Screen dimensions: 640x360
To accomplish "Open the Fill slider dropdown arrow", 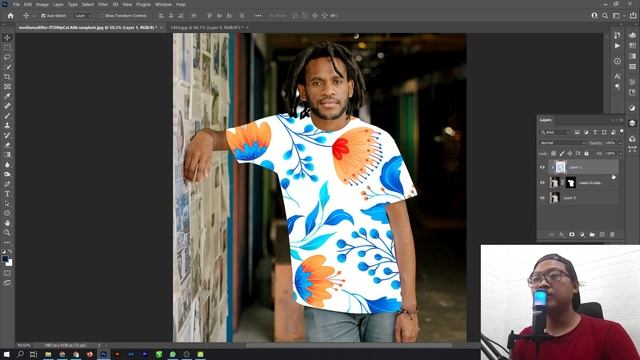I will click(620, 153).
